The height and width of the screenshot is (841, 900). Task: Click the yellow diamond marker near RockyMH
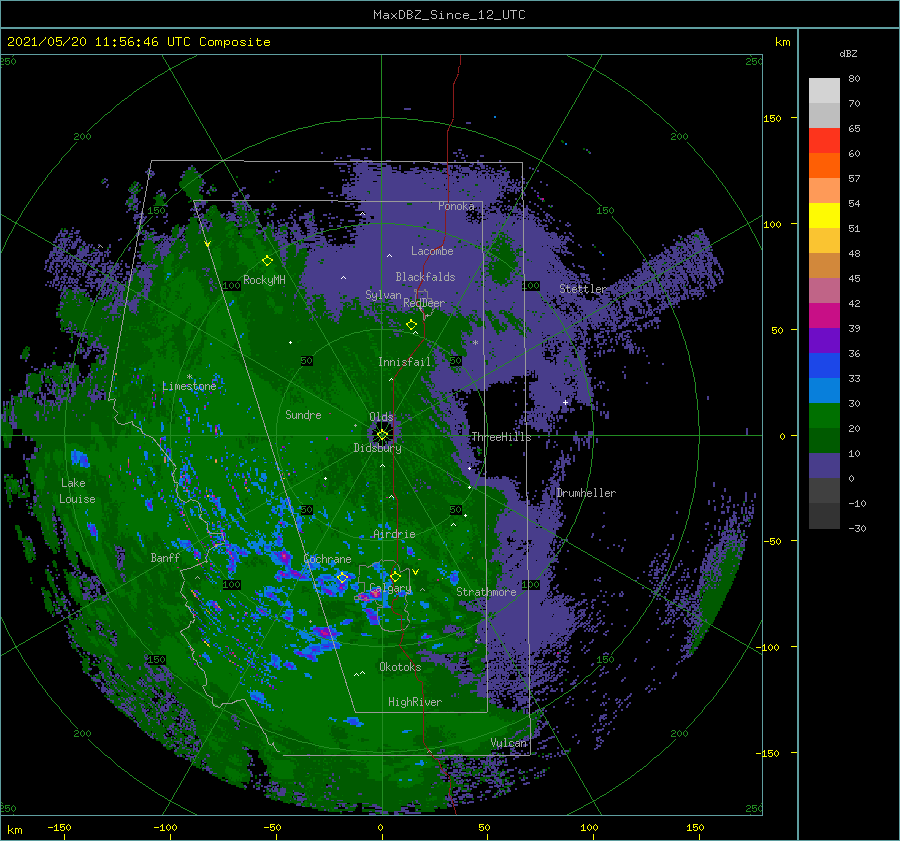pyautogui.click(x=267, y=261)
